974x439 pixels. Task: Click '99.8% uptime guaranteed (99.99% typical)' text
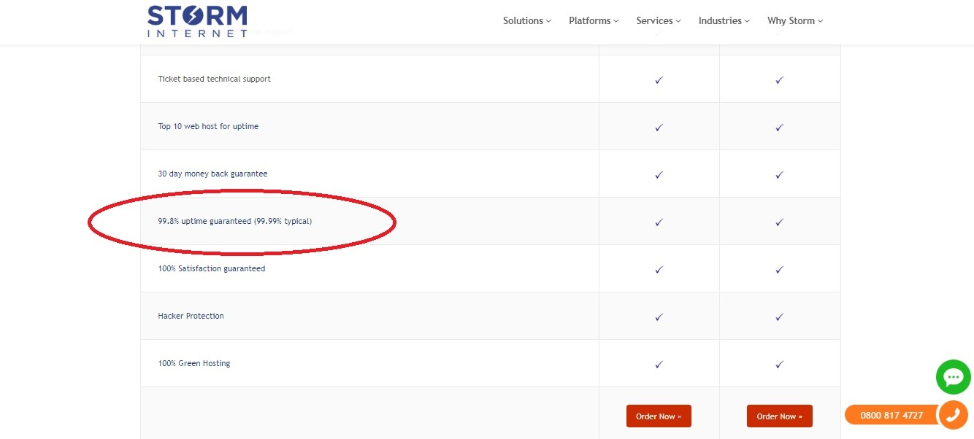pyautogui.click(x=235, y=221)
